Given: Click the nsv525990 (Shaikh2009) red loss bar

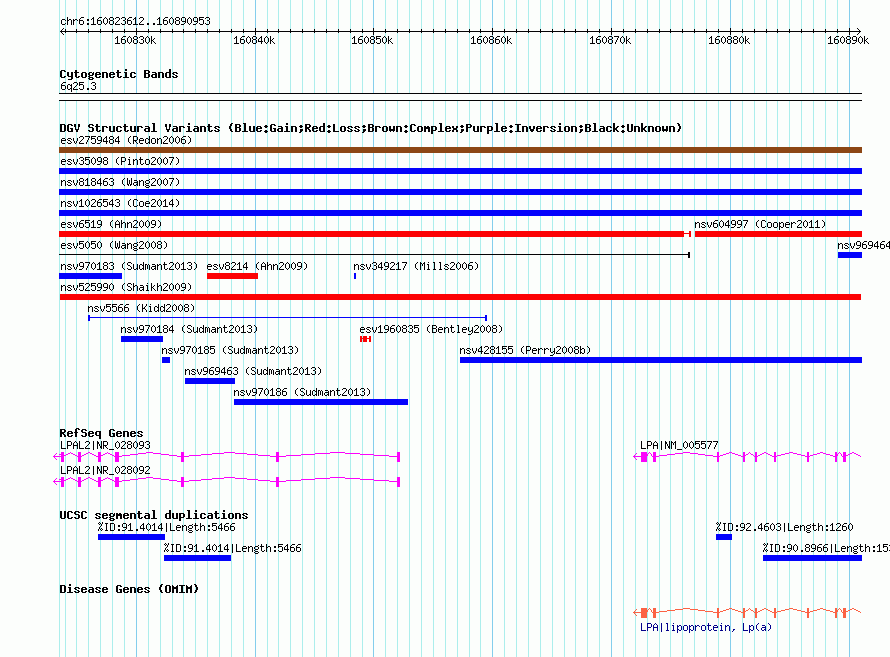Looking at the screenshot, I should (x=460, y=297).
